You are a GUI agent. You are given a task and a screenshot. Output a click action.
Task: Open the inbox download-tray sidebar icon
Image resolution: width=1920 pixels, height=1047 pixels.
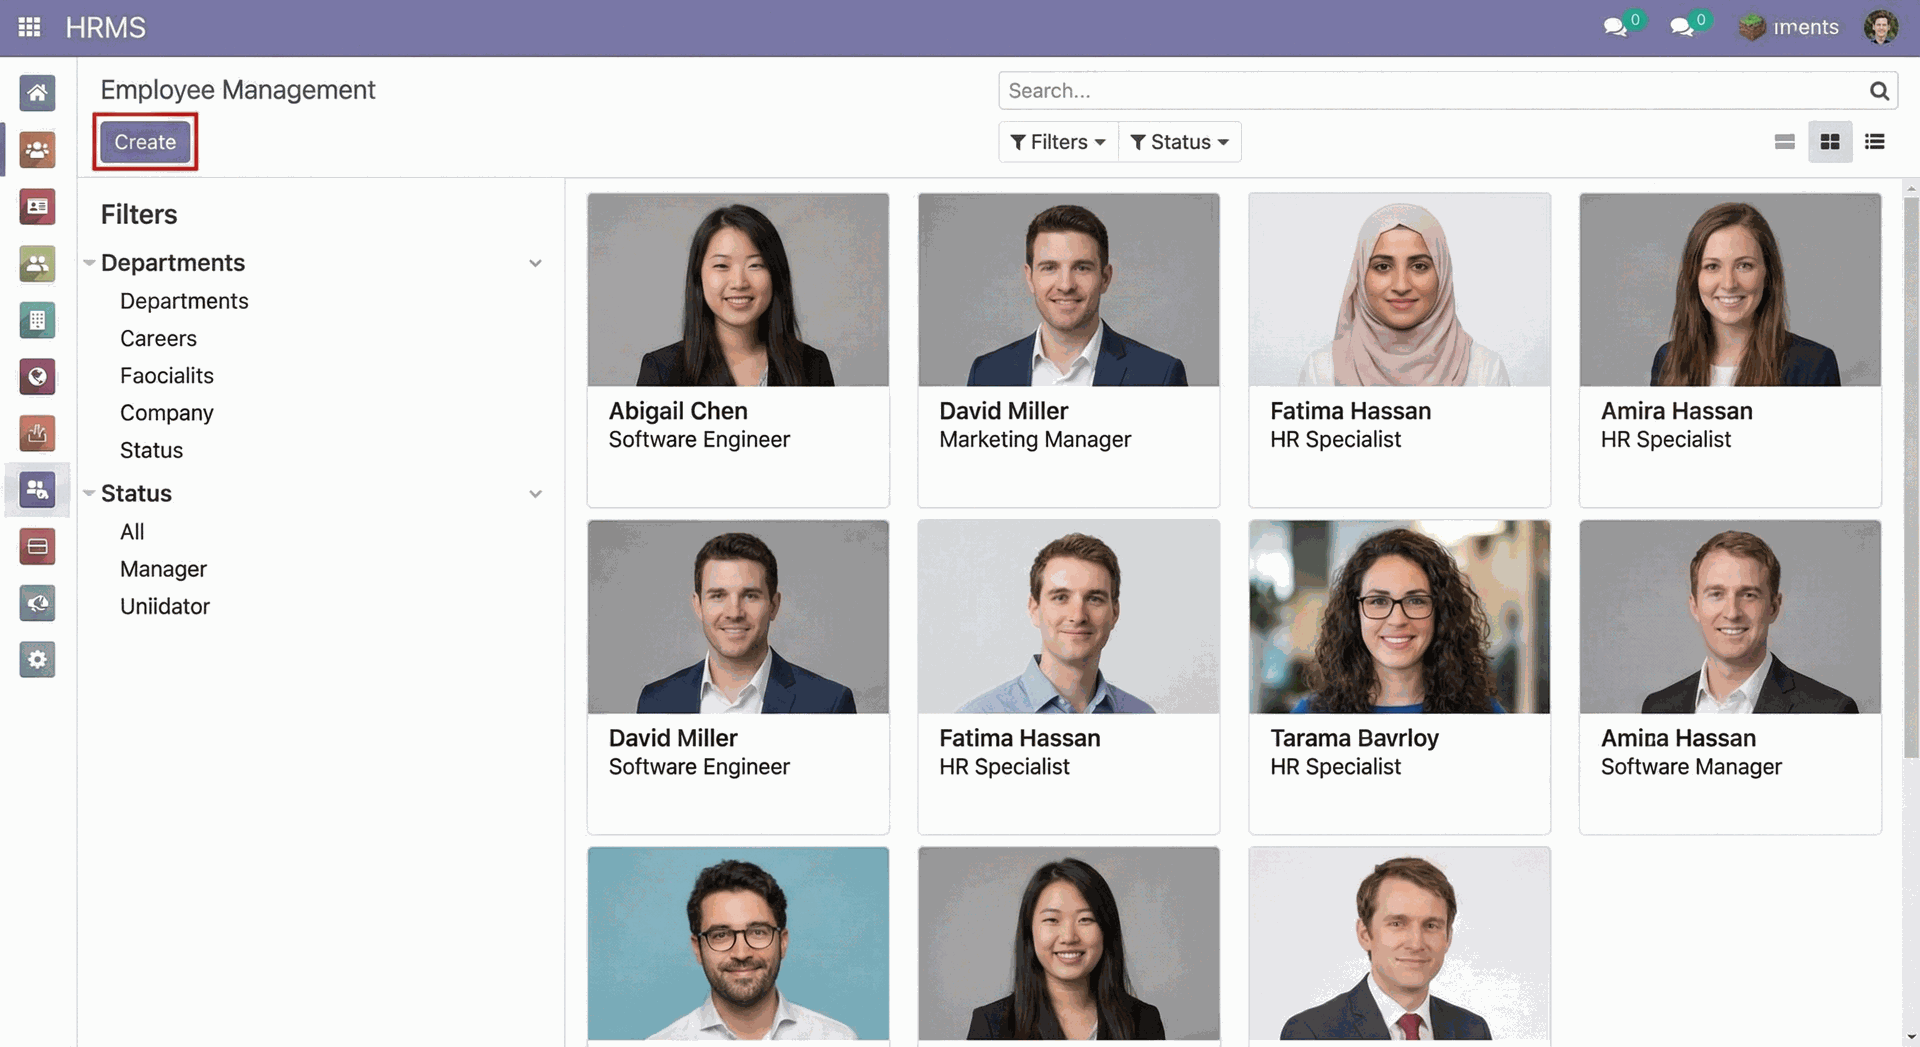point(37,434)
